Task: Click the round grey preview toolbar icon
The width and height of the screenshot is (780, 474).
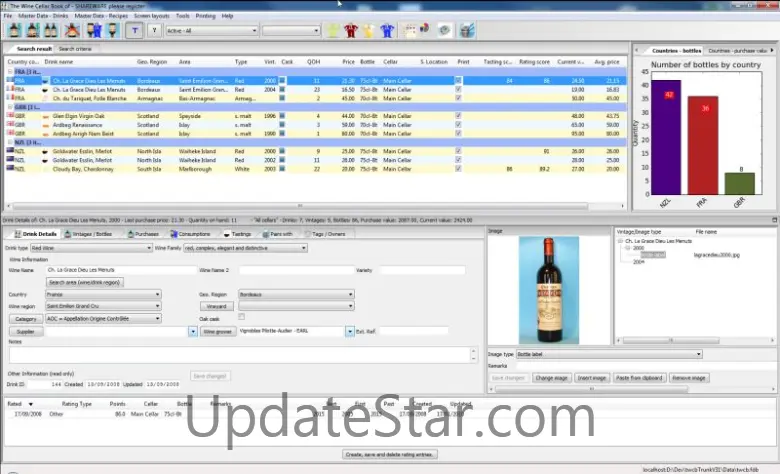Action: (444, 30)
